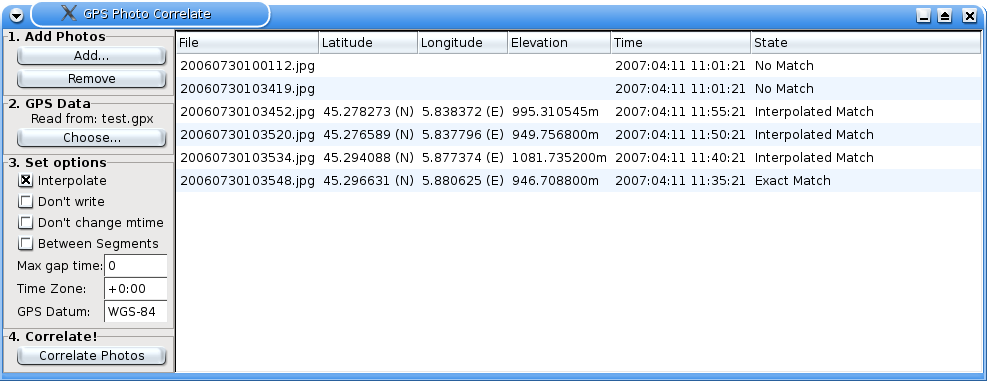Sort by the Longitude column header
Screen dimensions: 987x381
[463, 43]
